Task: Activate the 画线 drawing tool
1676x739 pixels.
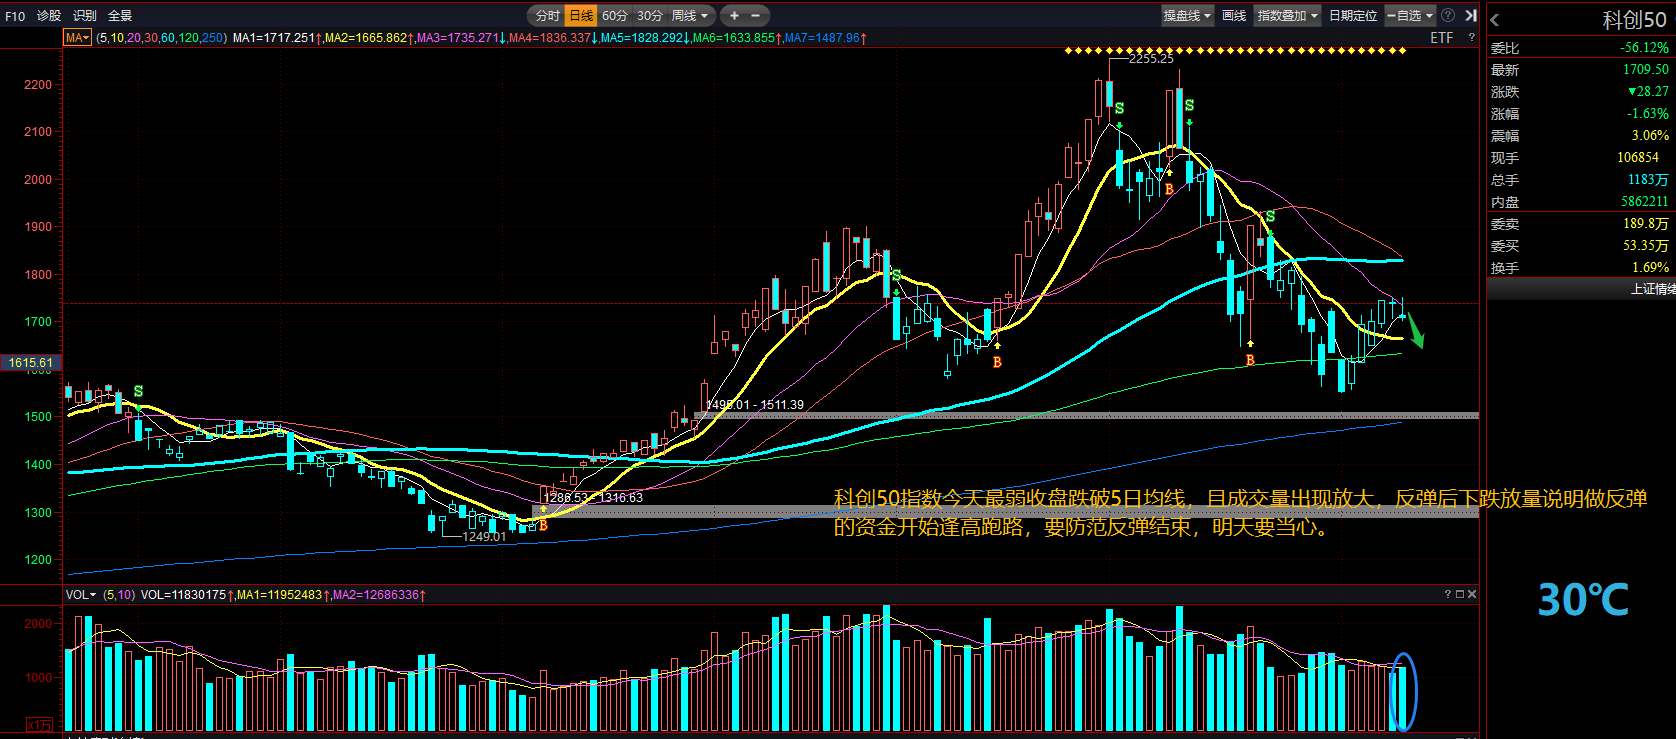Action: (1235, 16)
